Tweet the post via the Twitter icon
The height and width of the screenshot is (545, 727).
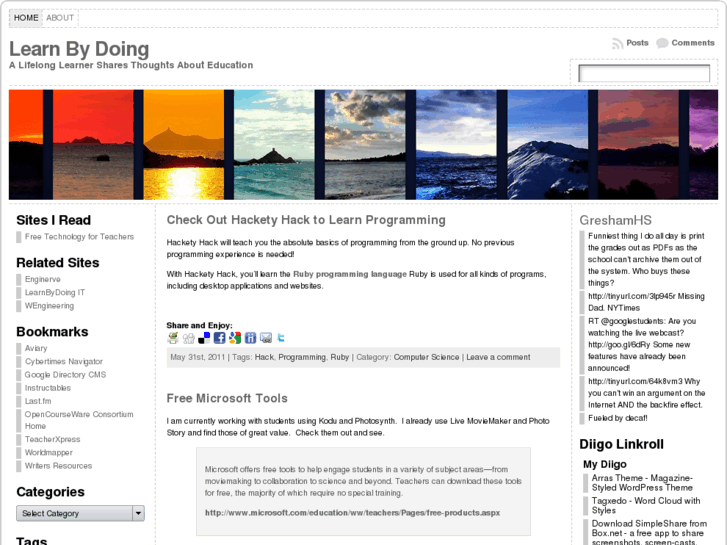tap(281, 338)
